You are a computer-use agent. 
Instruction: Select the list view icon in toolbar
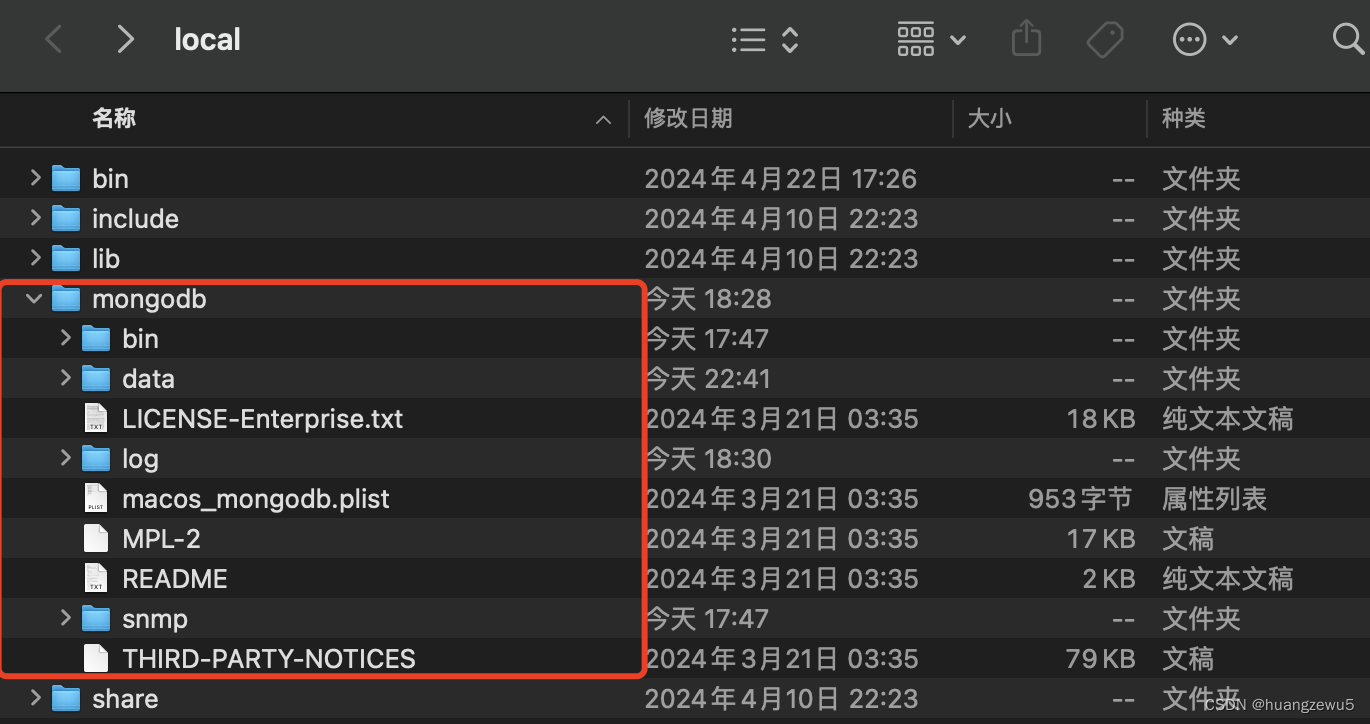click(x=748, y=39)
